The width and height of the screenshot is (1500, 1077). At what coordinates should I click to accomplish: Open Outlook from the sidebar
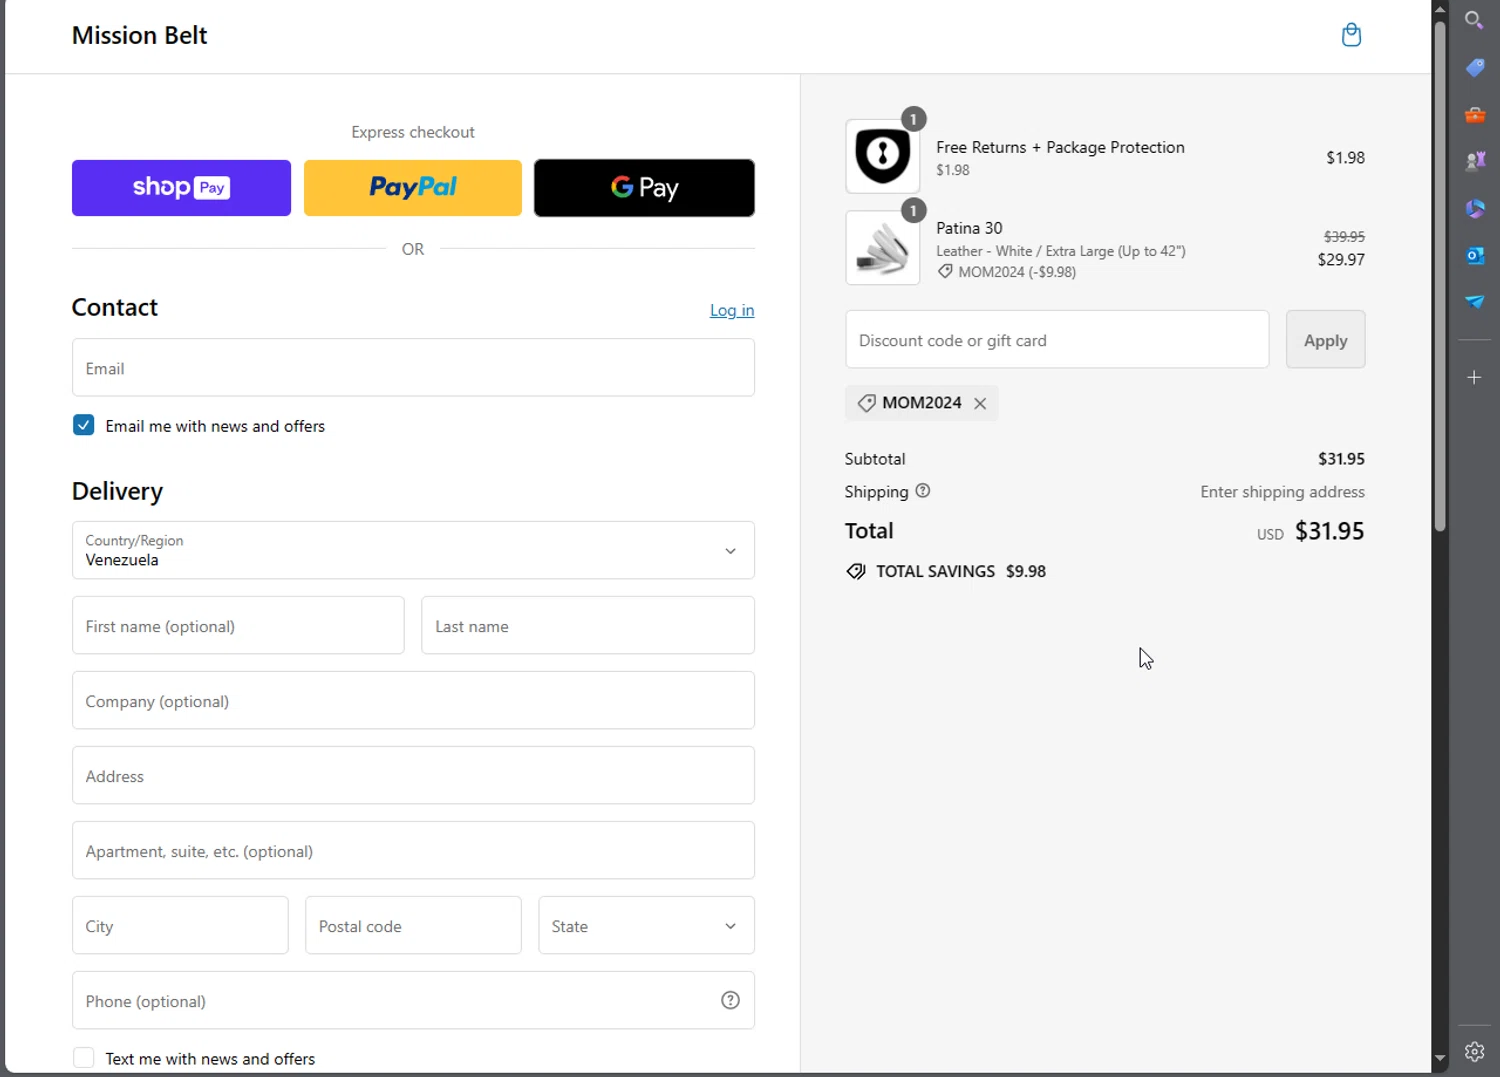pos(1474,255)
